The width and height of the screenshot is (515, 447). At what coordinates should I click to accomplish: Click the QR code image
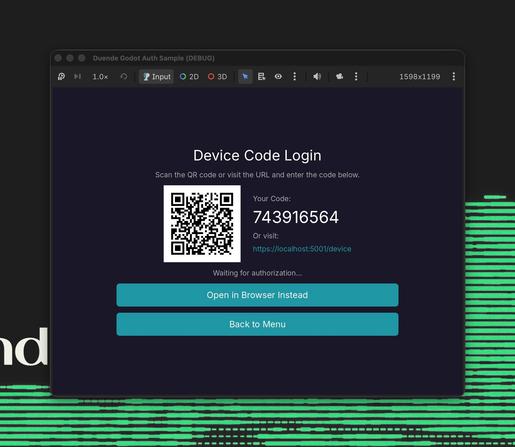click(202, 224)
